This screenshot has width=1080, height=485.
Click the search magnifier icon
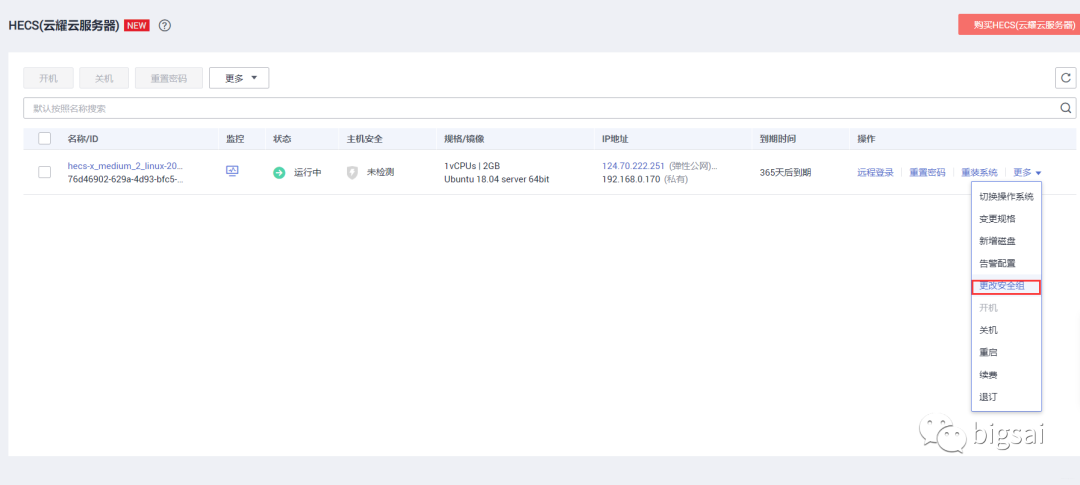point(1066,107)
